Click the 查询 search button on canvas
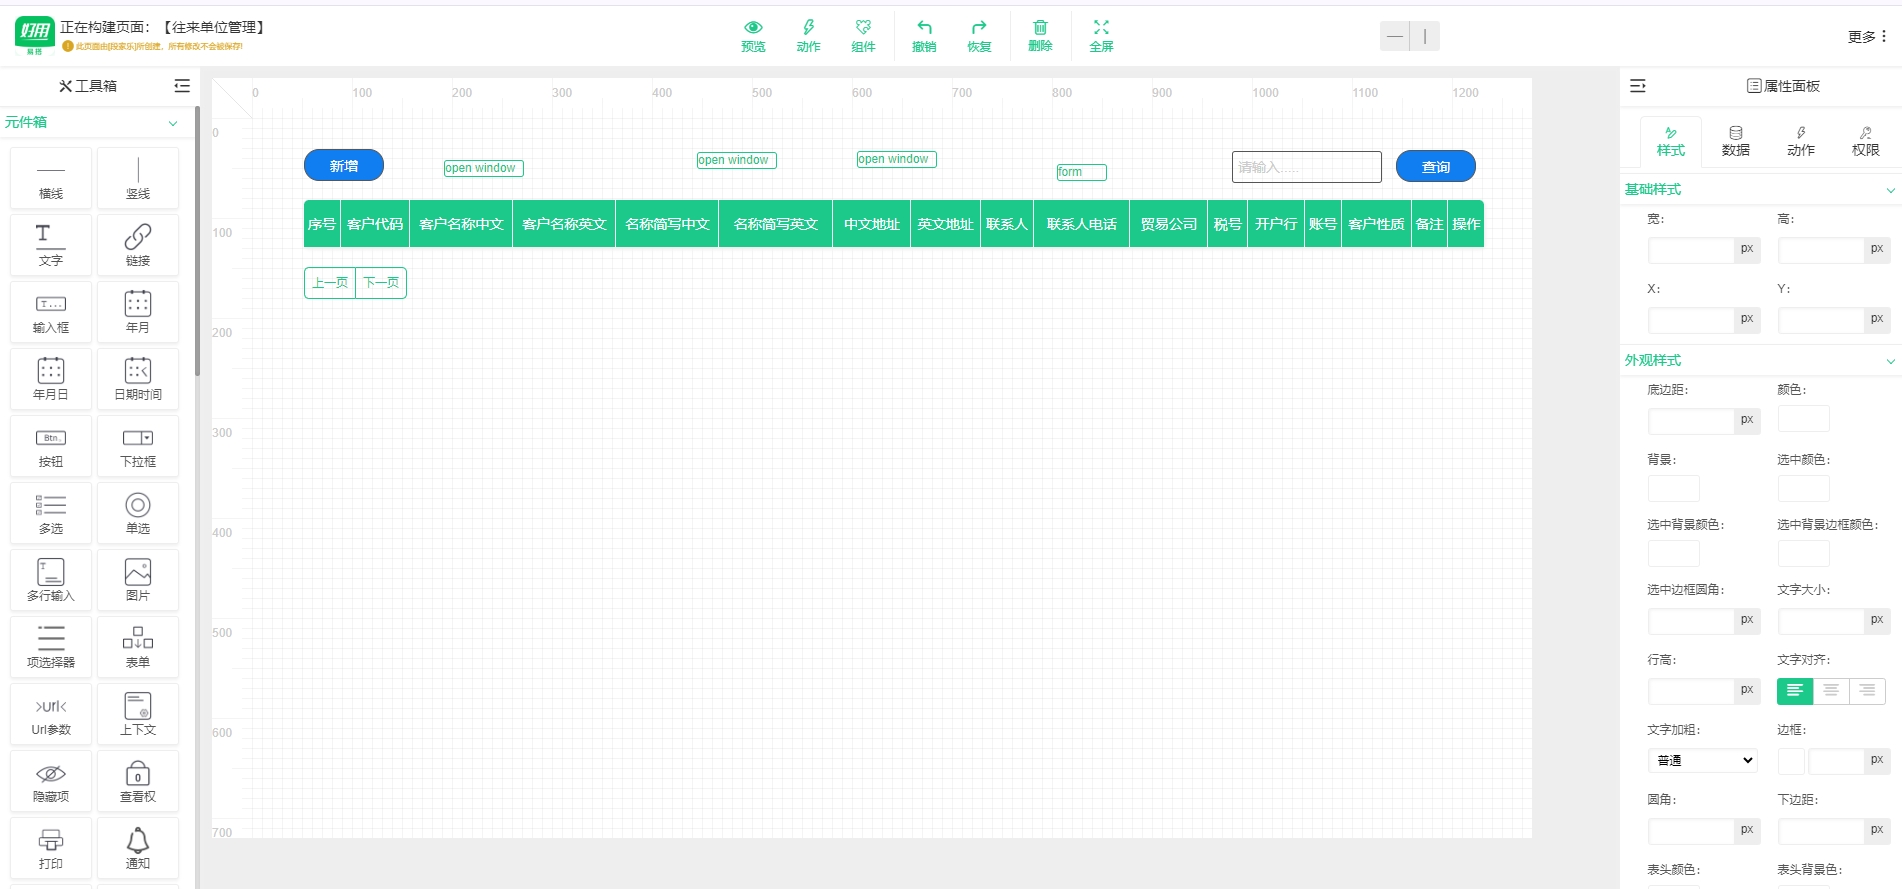 click(x=1436, y=167)
